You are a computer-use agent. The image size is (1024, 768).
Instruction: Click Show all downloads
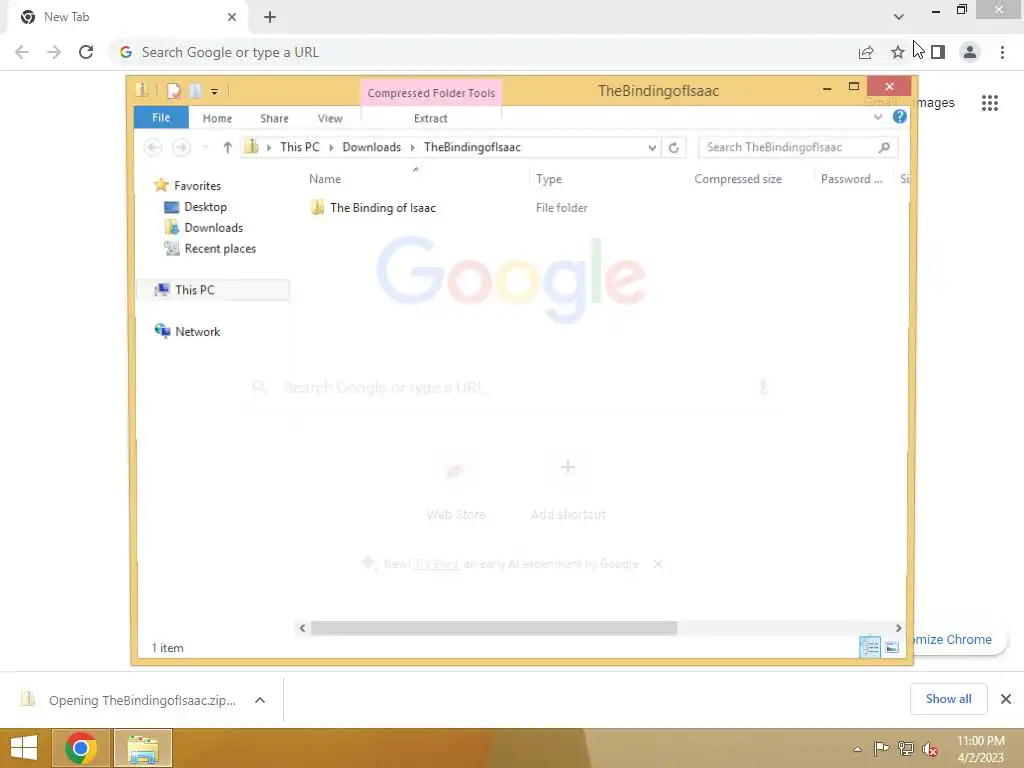point(948,699)
